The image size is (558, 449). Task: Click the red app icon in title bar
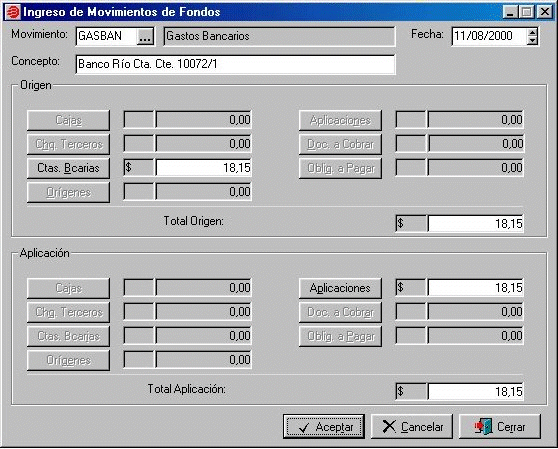point(13,12)
